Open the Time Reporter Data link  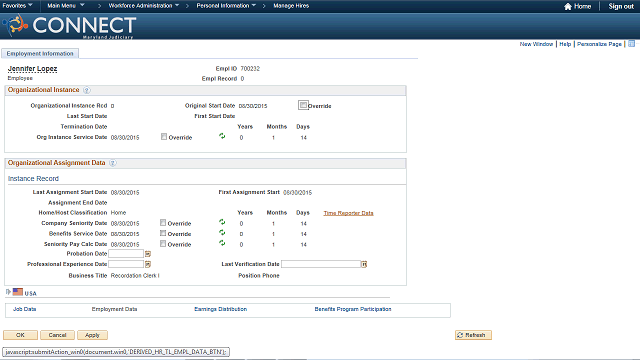pos(348,213)
